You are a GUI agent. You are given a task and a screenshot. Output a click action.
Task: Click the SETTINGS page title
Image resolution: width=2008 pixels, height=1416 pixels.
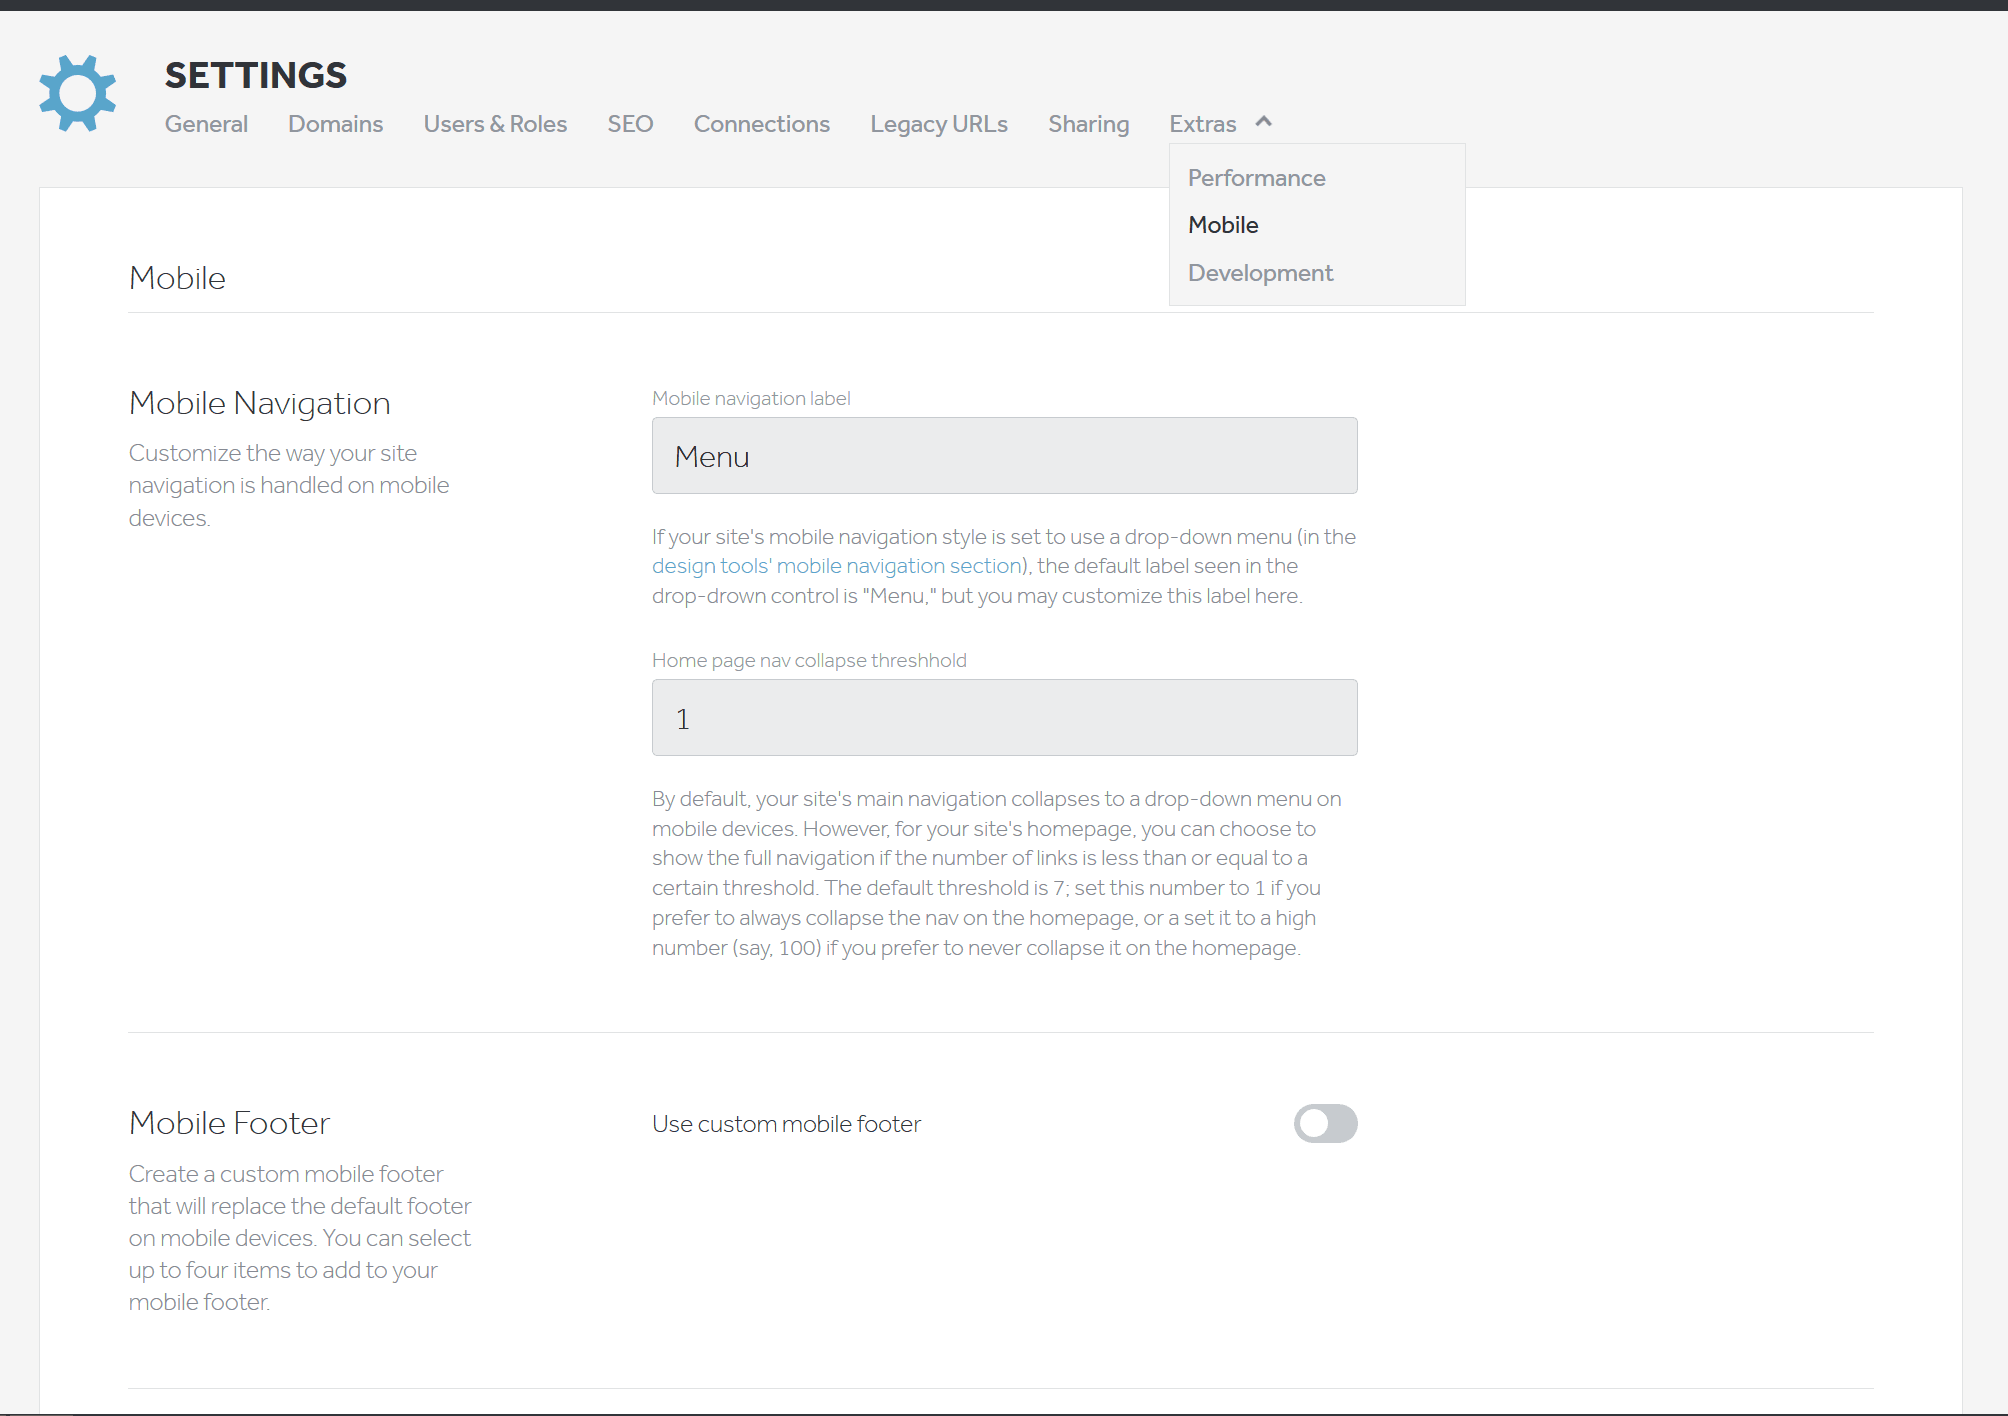[x=256, y=75]
